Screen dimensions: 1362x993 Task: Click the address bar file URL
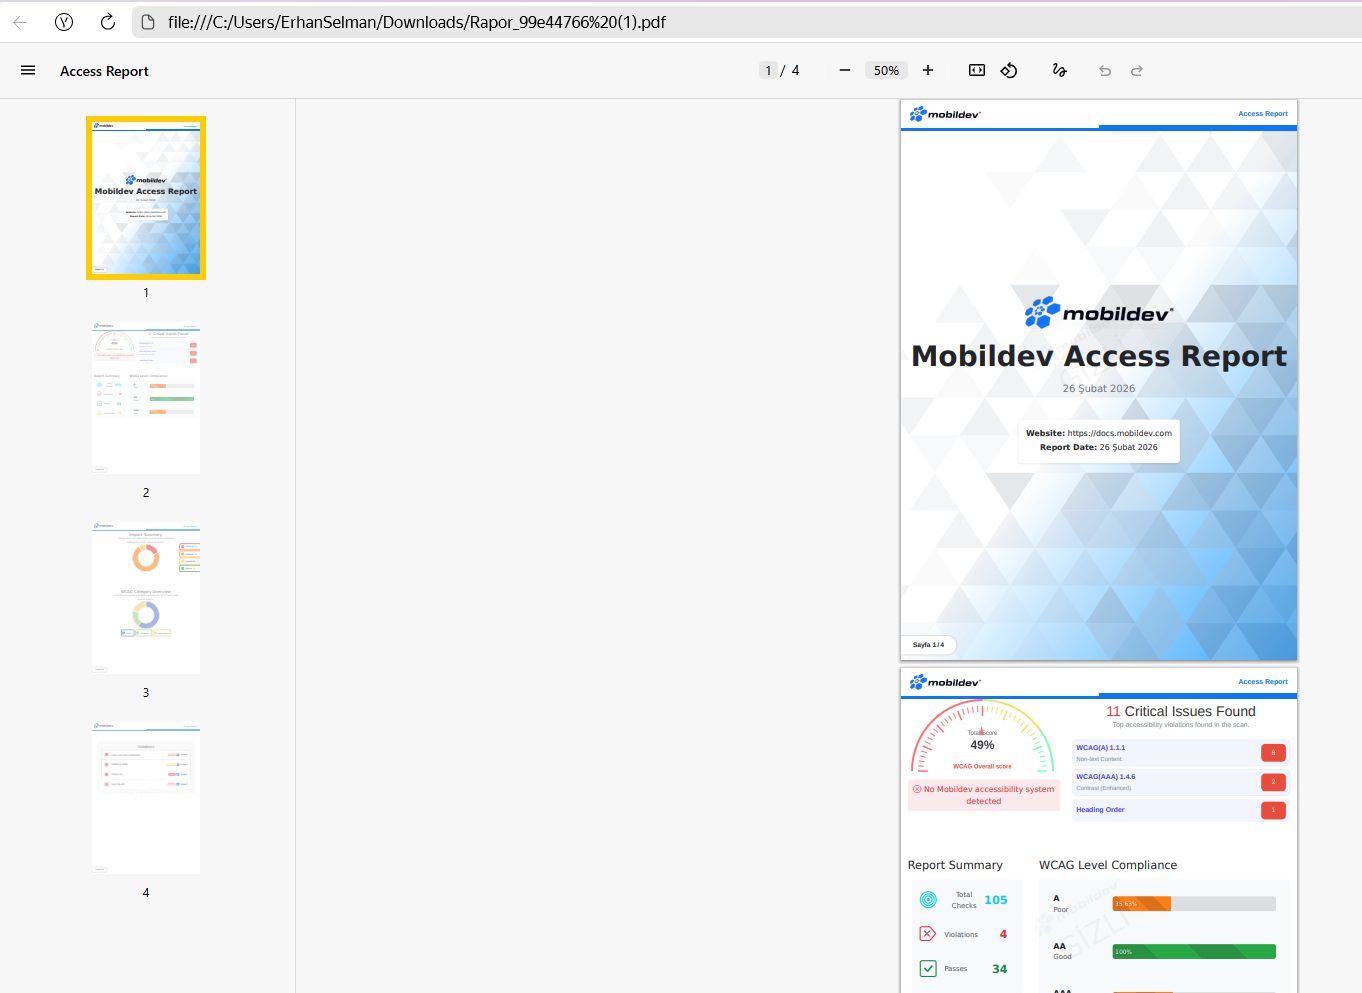(416, 22)
